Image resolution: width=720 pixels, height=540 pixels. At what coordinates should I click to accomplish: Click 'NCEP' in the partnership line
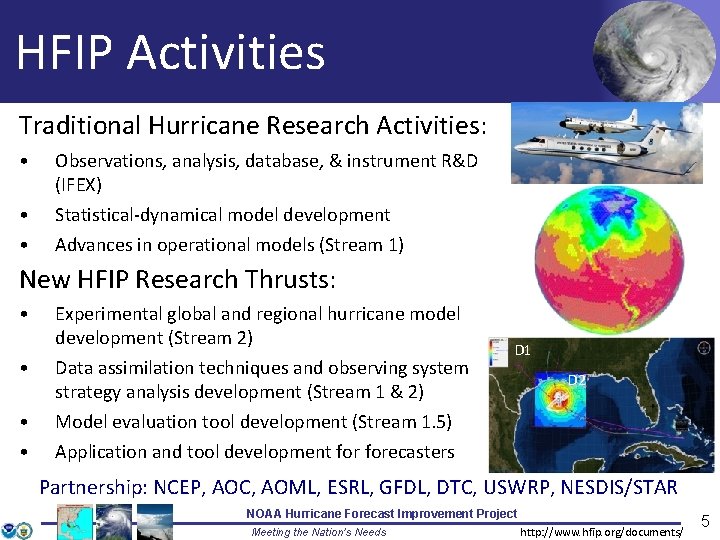177,487
